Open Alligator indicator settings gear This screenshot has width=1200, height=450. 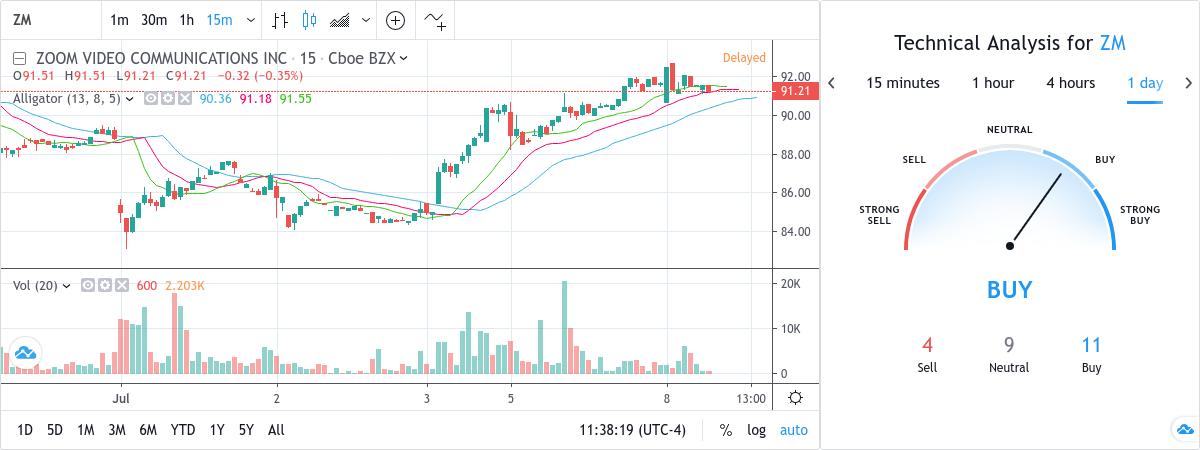tap(166, 98)
